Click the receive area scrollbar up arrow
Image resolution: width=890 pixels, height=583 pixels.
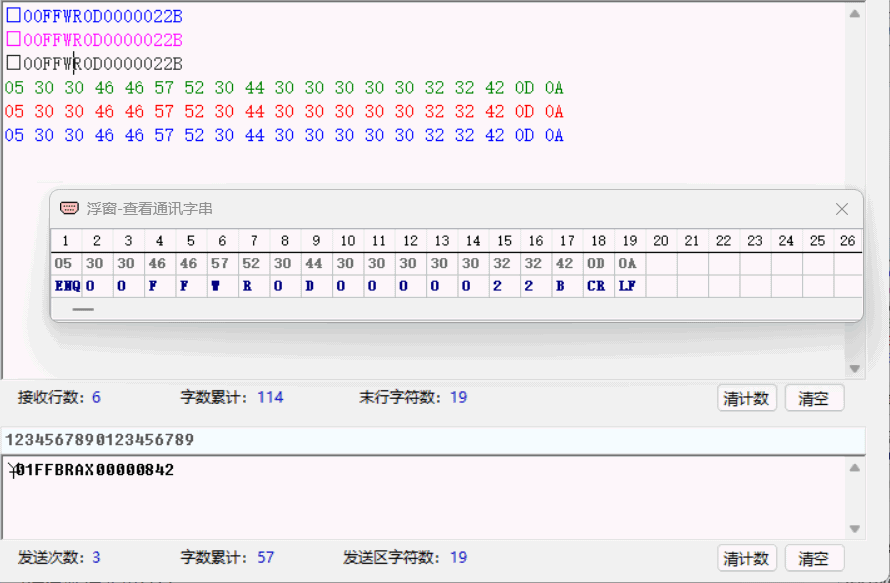[854, 14]
